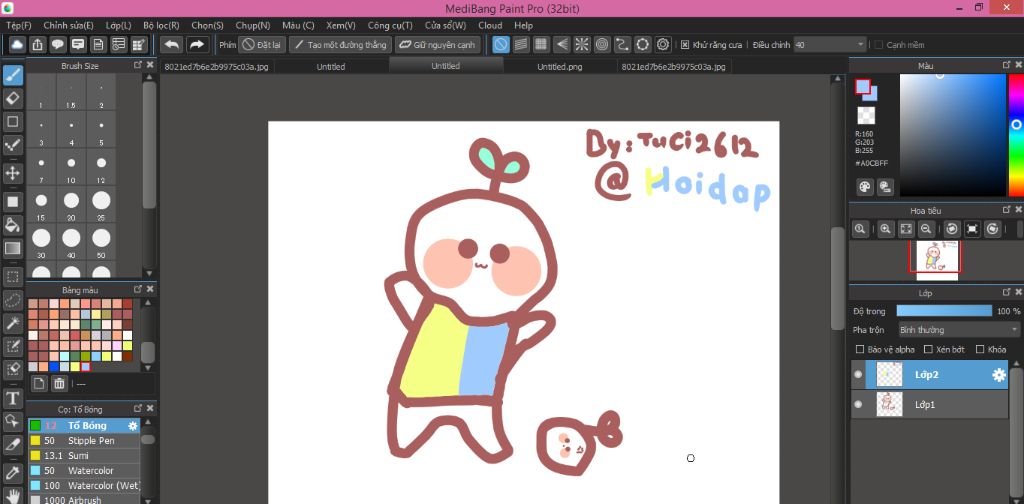The height and width of the screenshot is (504, 1024).
Task: Enable radial snap
Action: coord(581,44)
